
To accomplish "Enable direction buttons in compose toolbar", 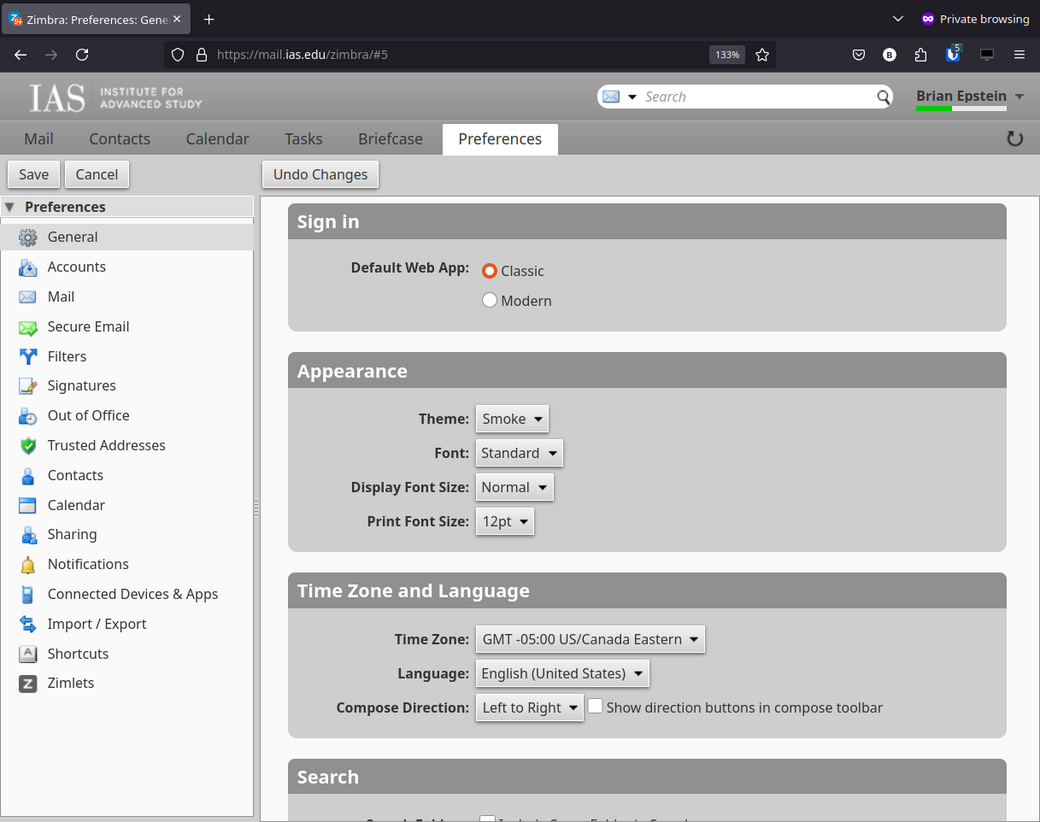I will click(x=596, y=706).
